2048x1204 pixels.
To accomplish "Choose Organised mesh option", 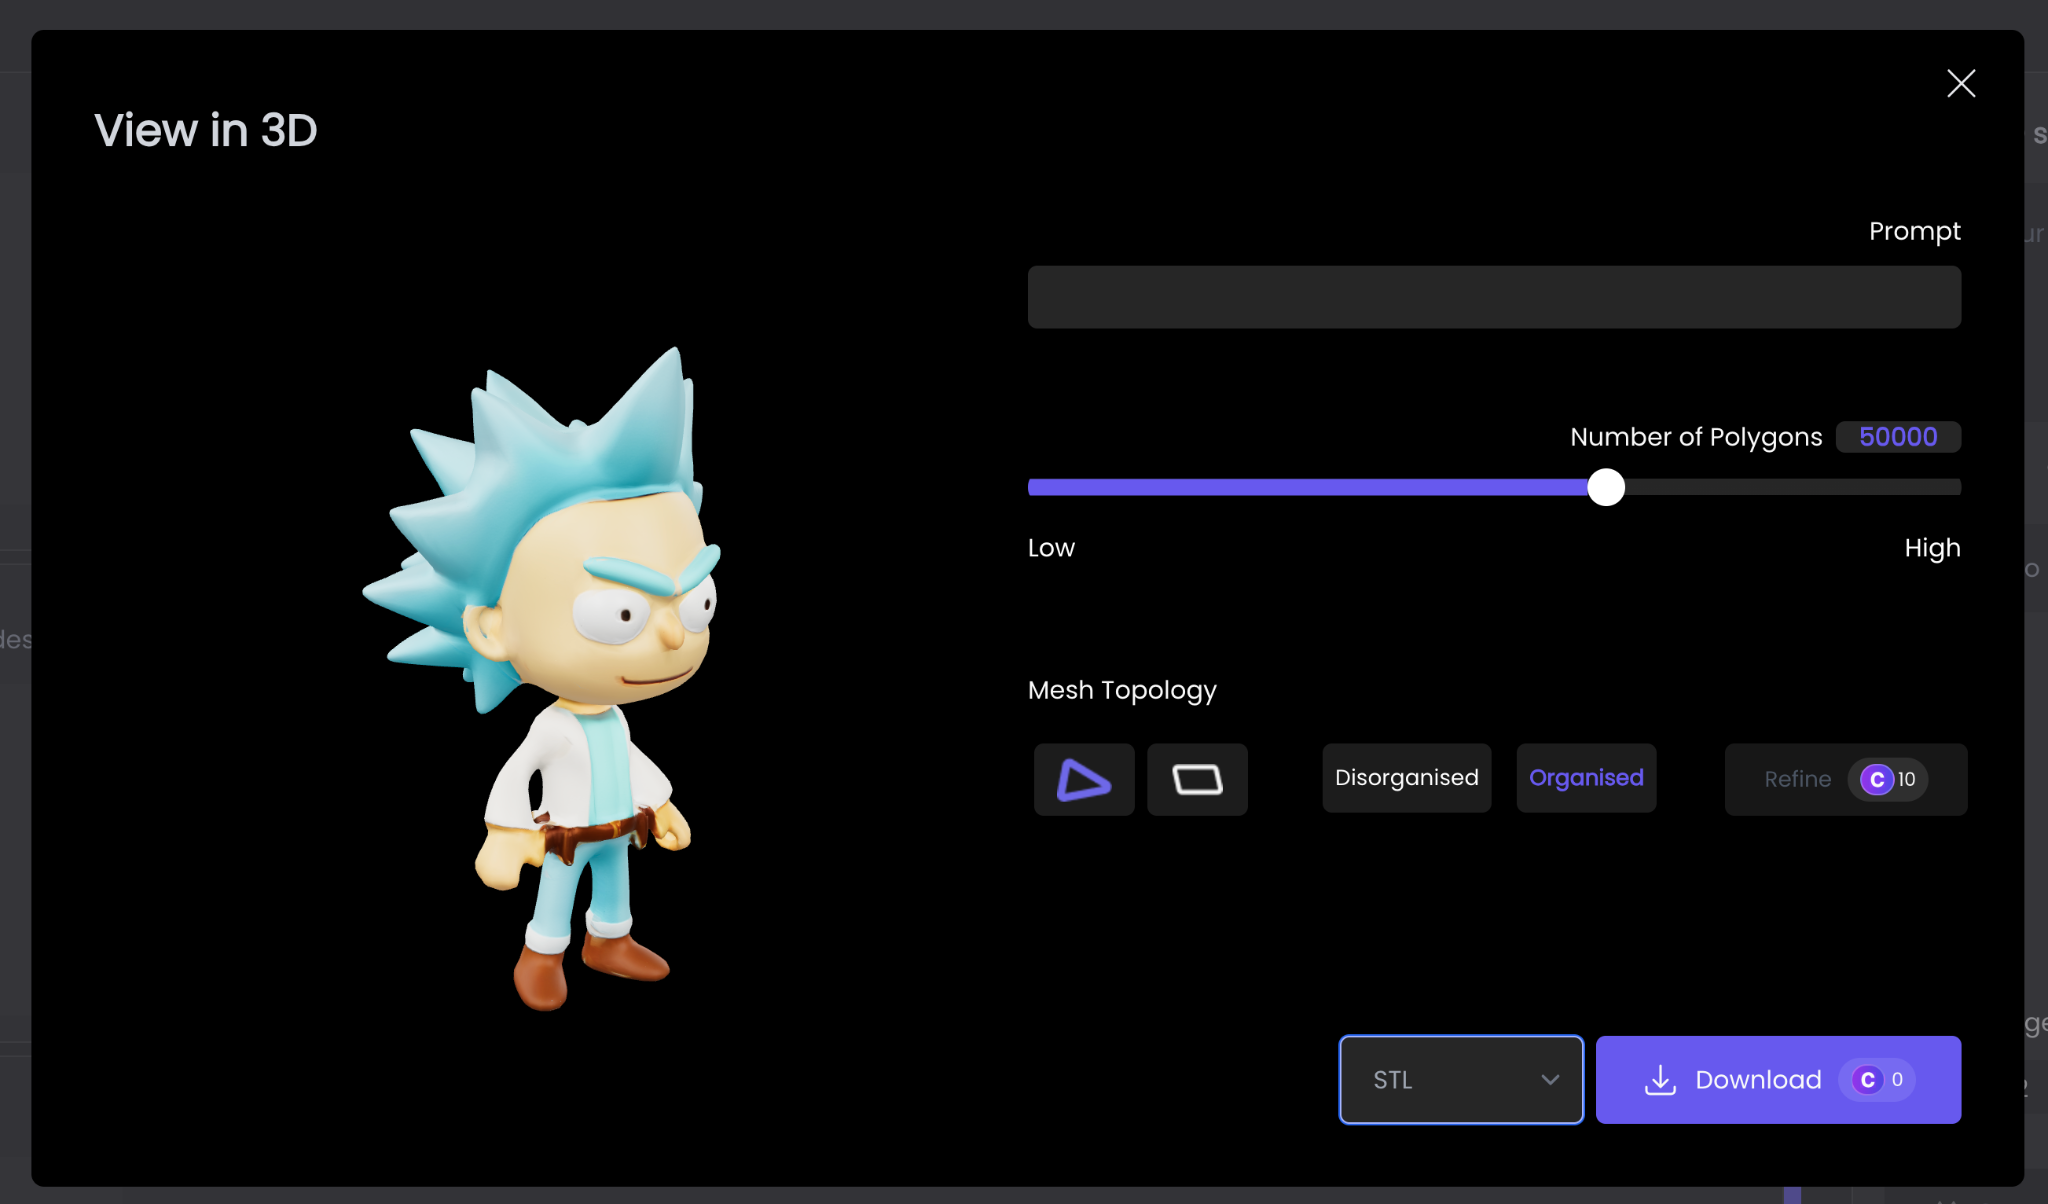I will click(x=1586, y=778).
